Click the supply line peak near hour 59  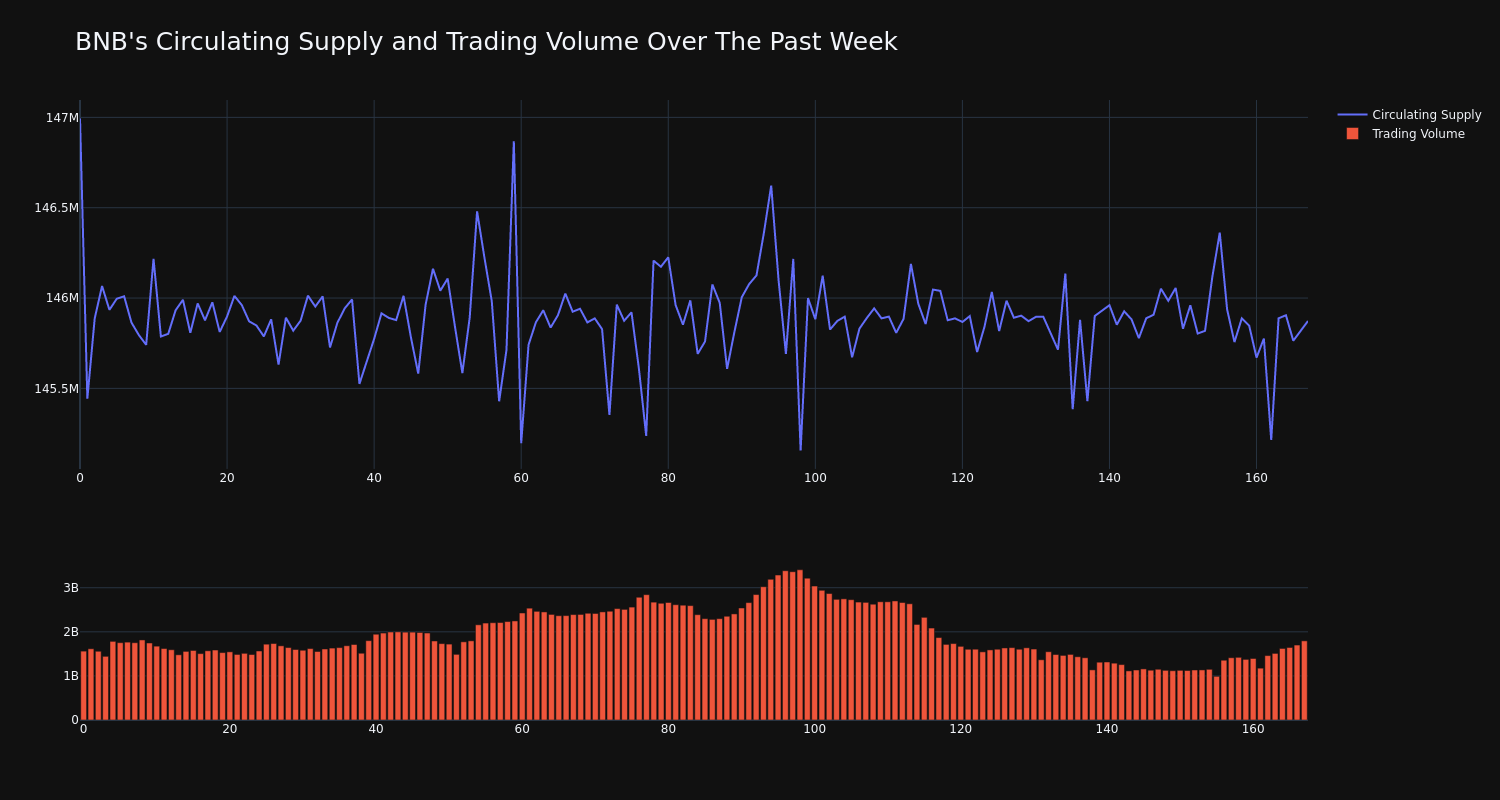514,142
